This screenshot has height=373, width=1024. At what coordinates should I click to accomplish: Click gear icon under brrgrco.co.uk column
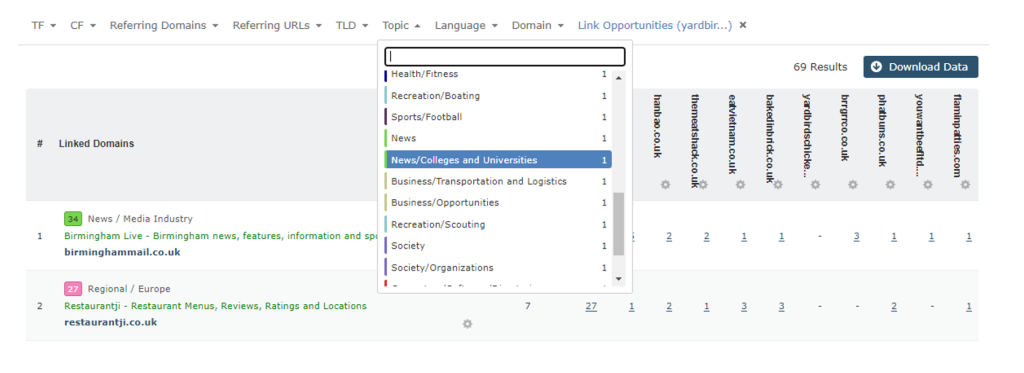(852, 185)
